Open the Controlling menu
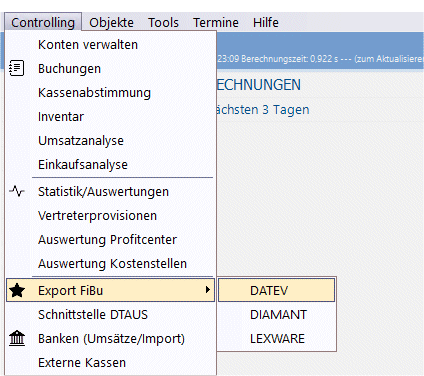Viewport: 424px width, 376px height. coord(43,22)
